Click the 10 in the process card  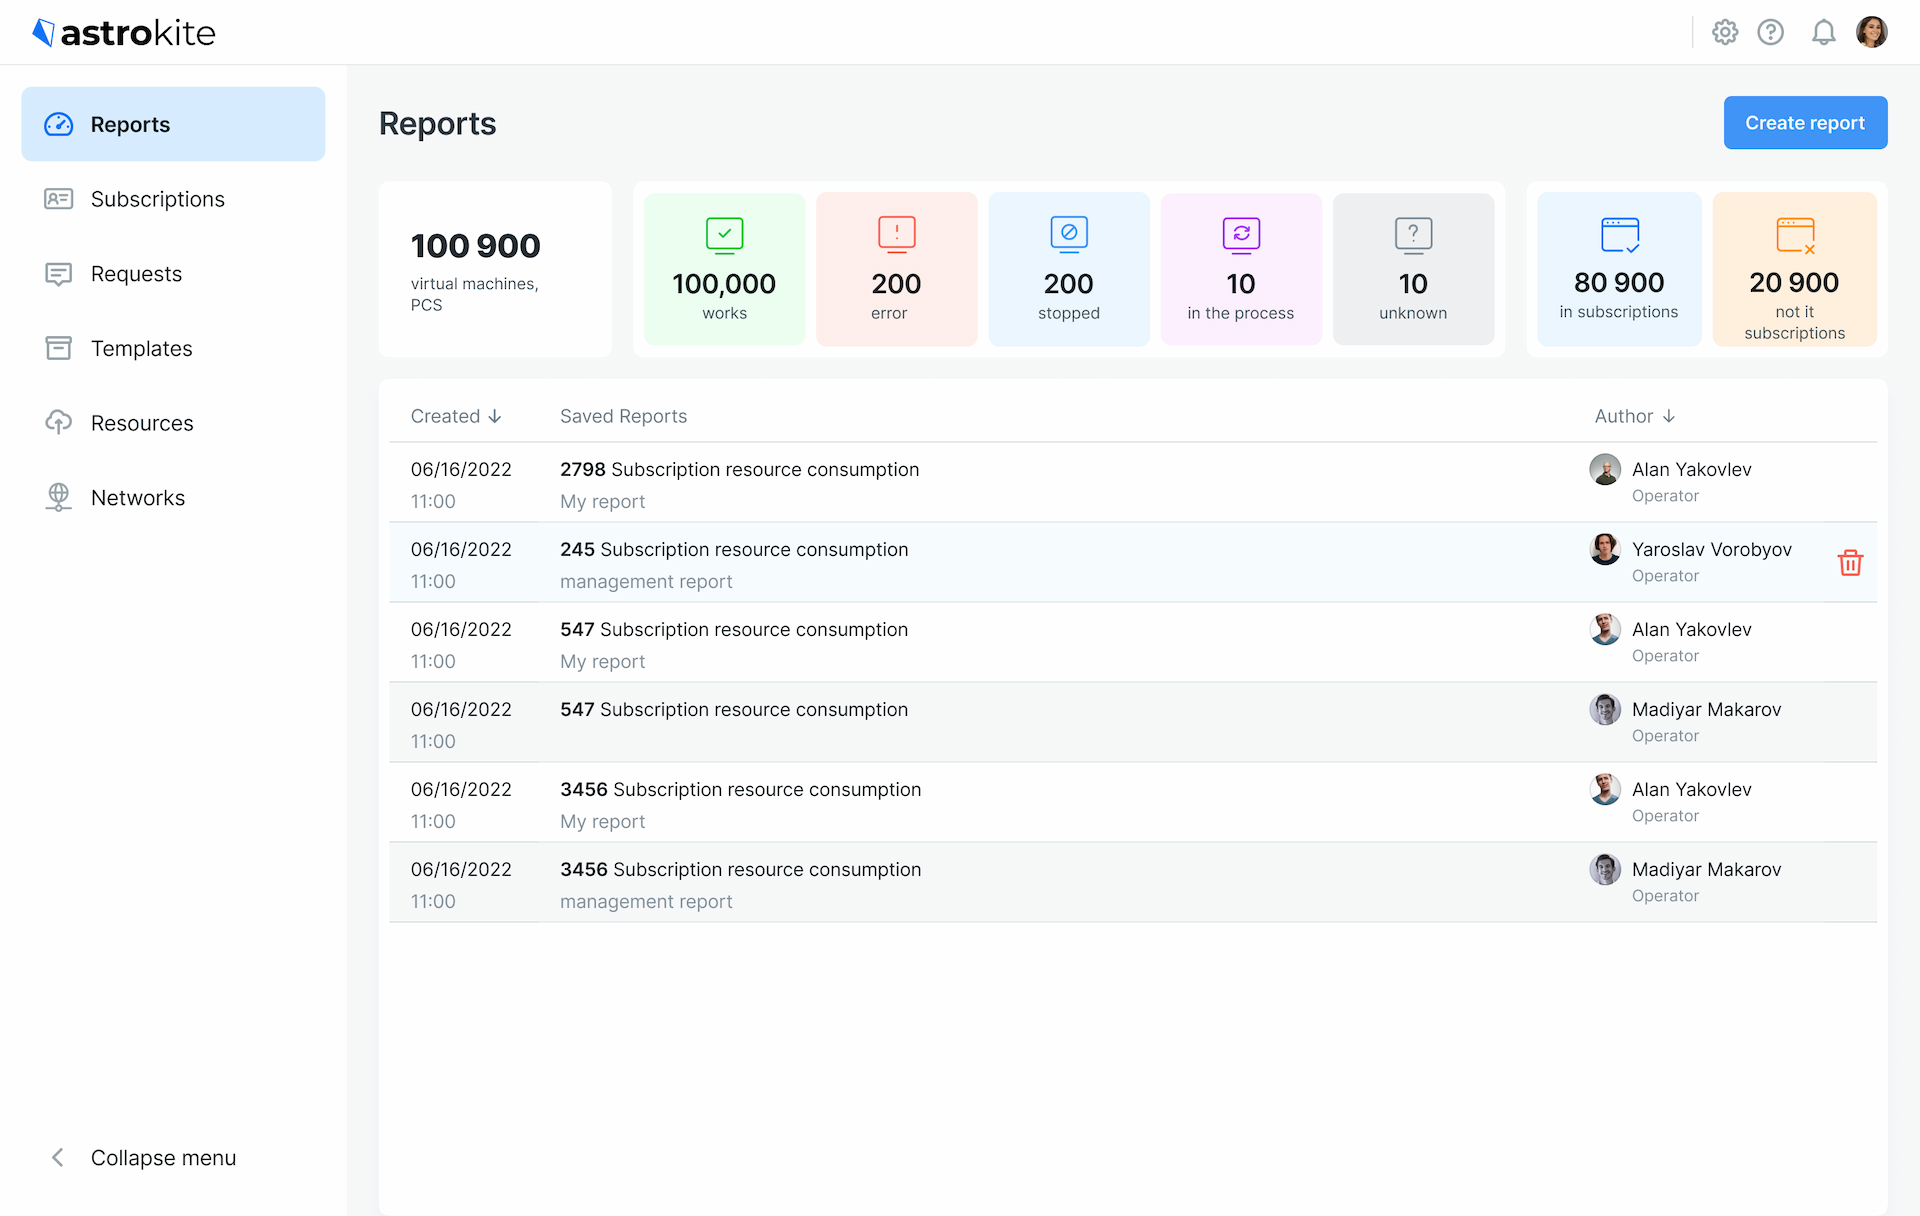pos(1241,269)
